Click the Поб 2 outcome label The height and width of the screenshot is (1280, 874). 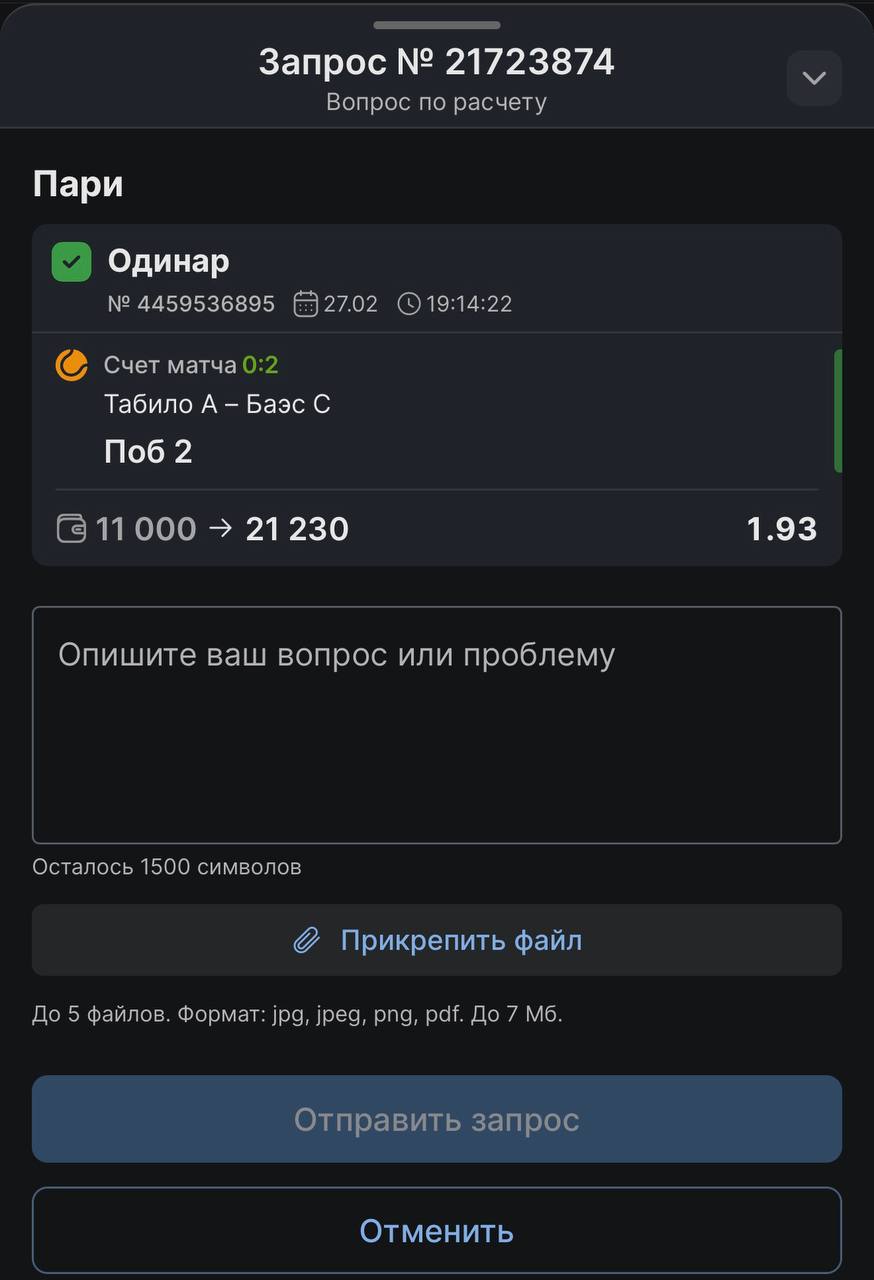click(148, 452)
